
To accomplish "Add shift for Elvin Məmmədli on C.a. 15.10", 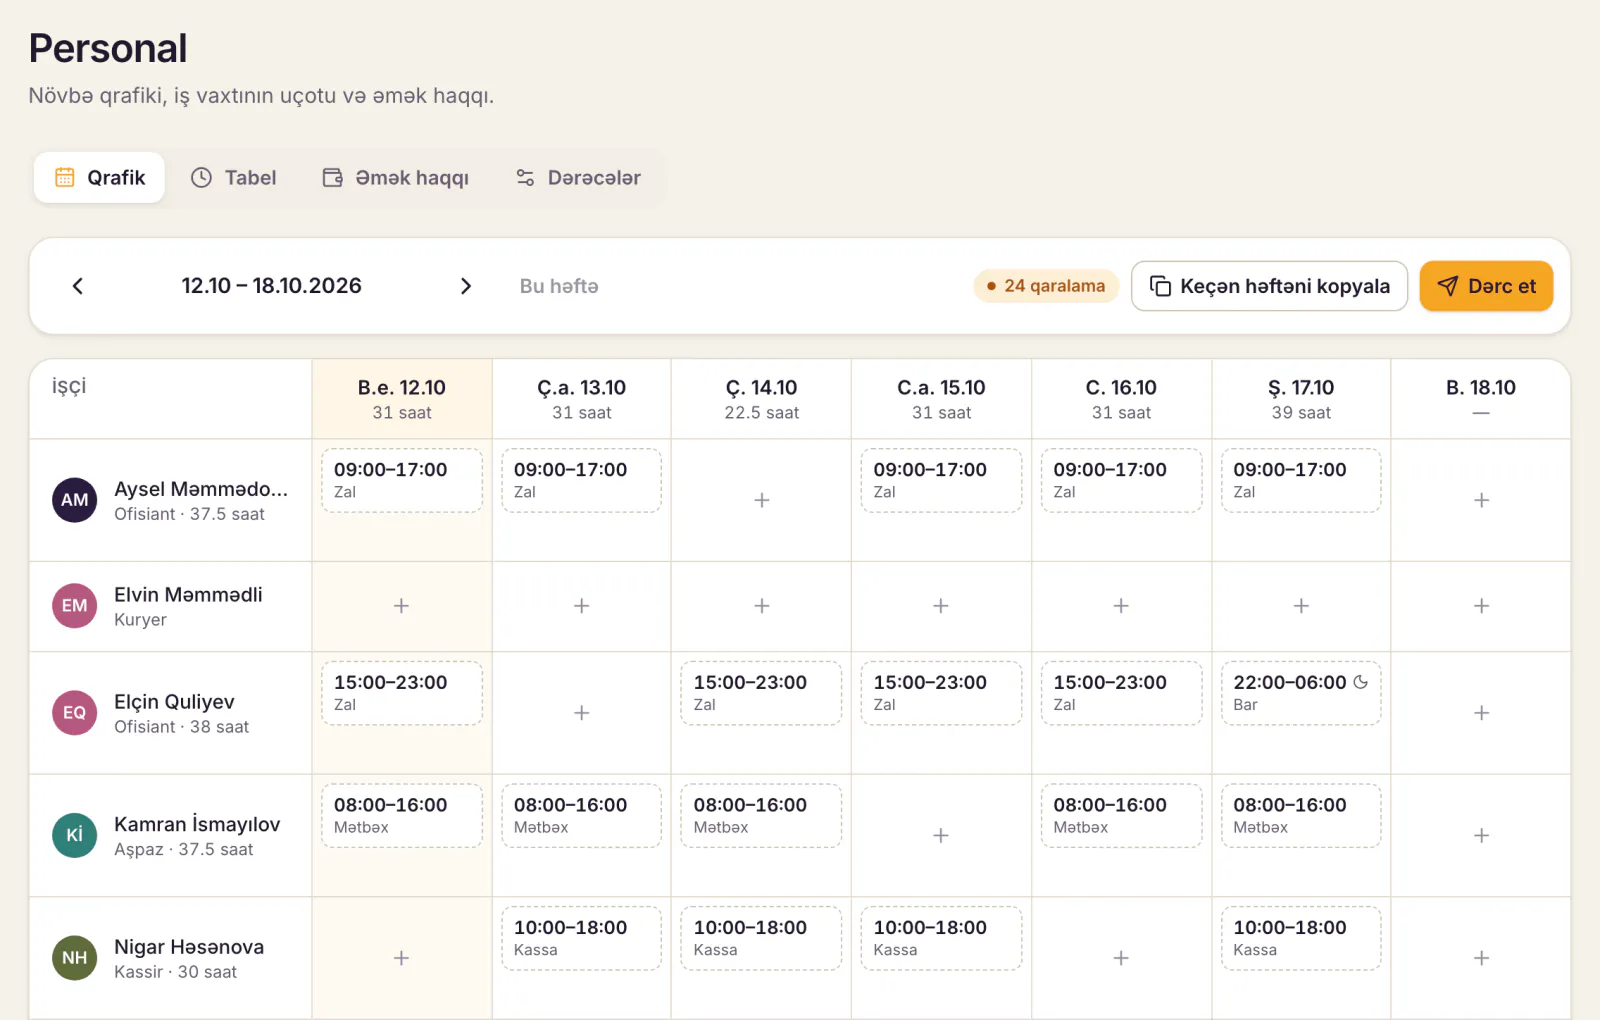I will (941, 606).
